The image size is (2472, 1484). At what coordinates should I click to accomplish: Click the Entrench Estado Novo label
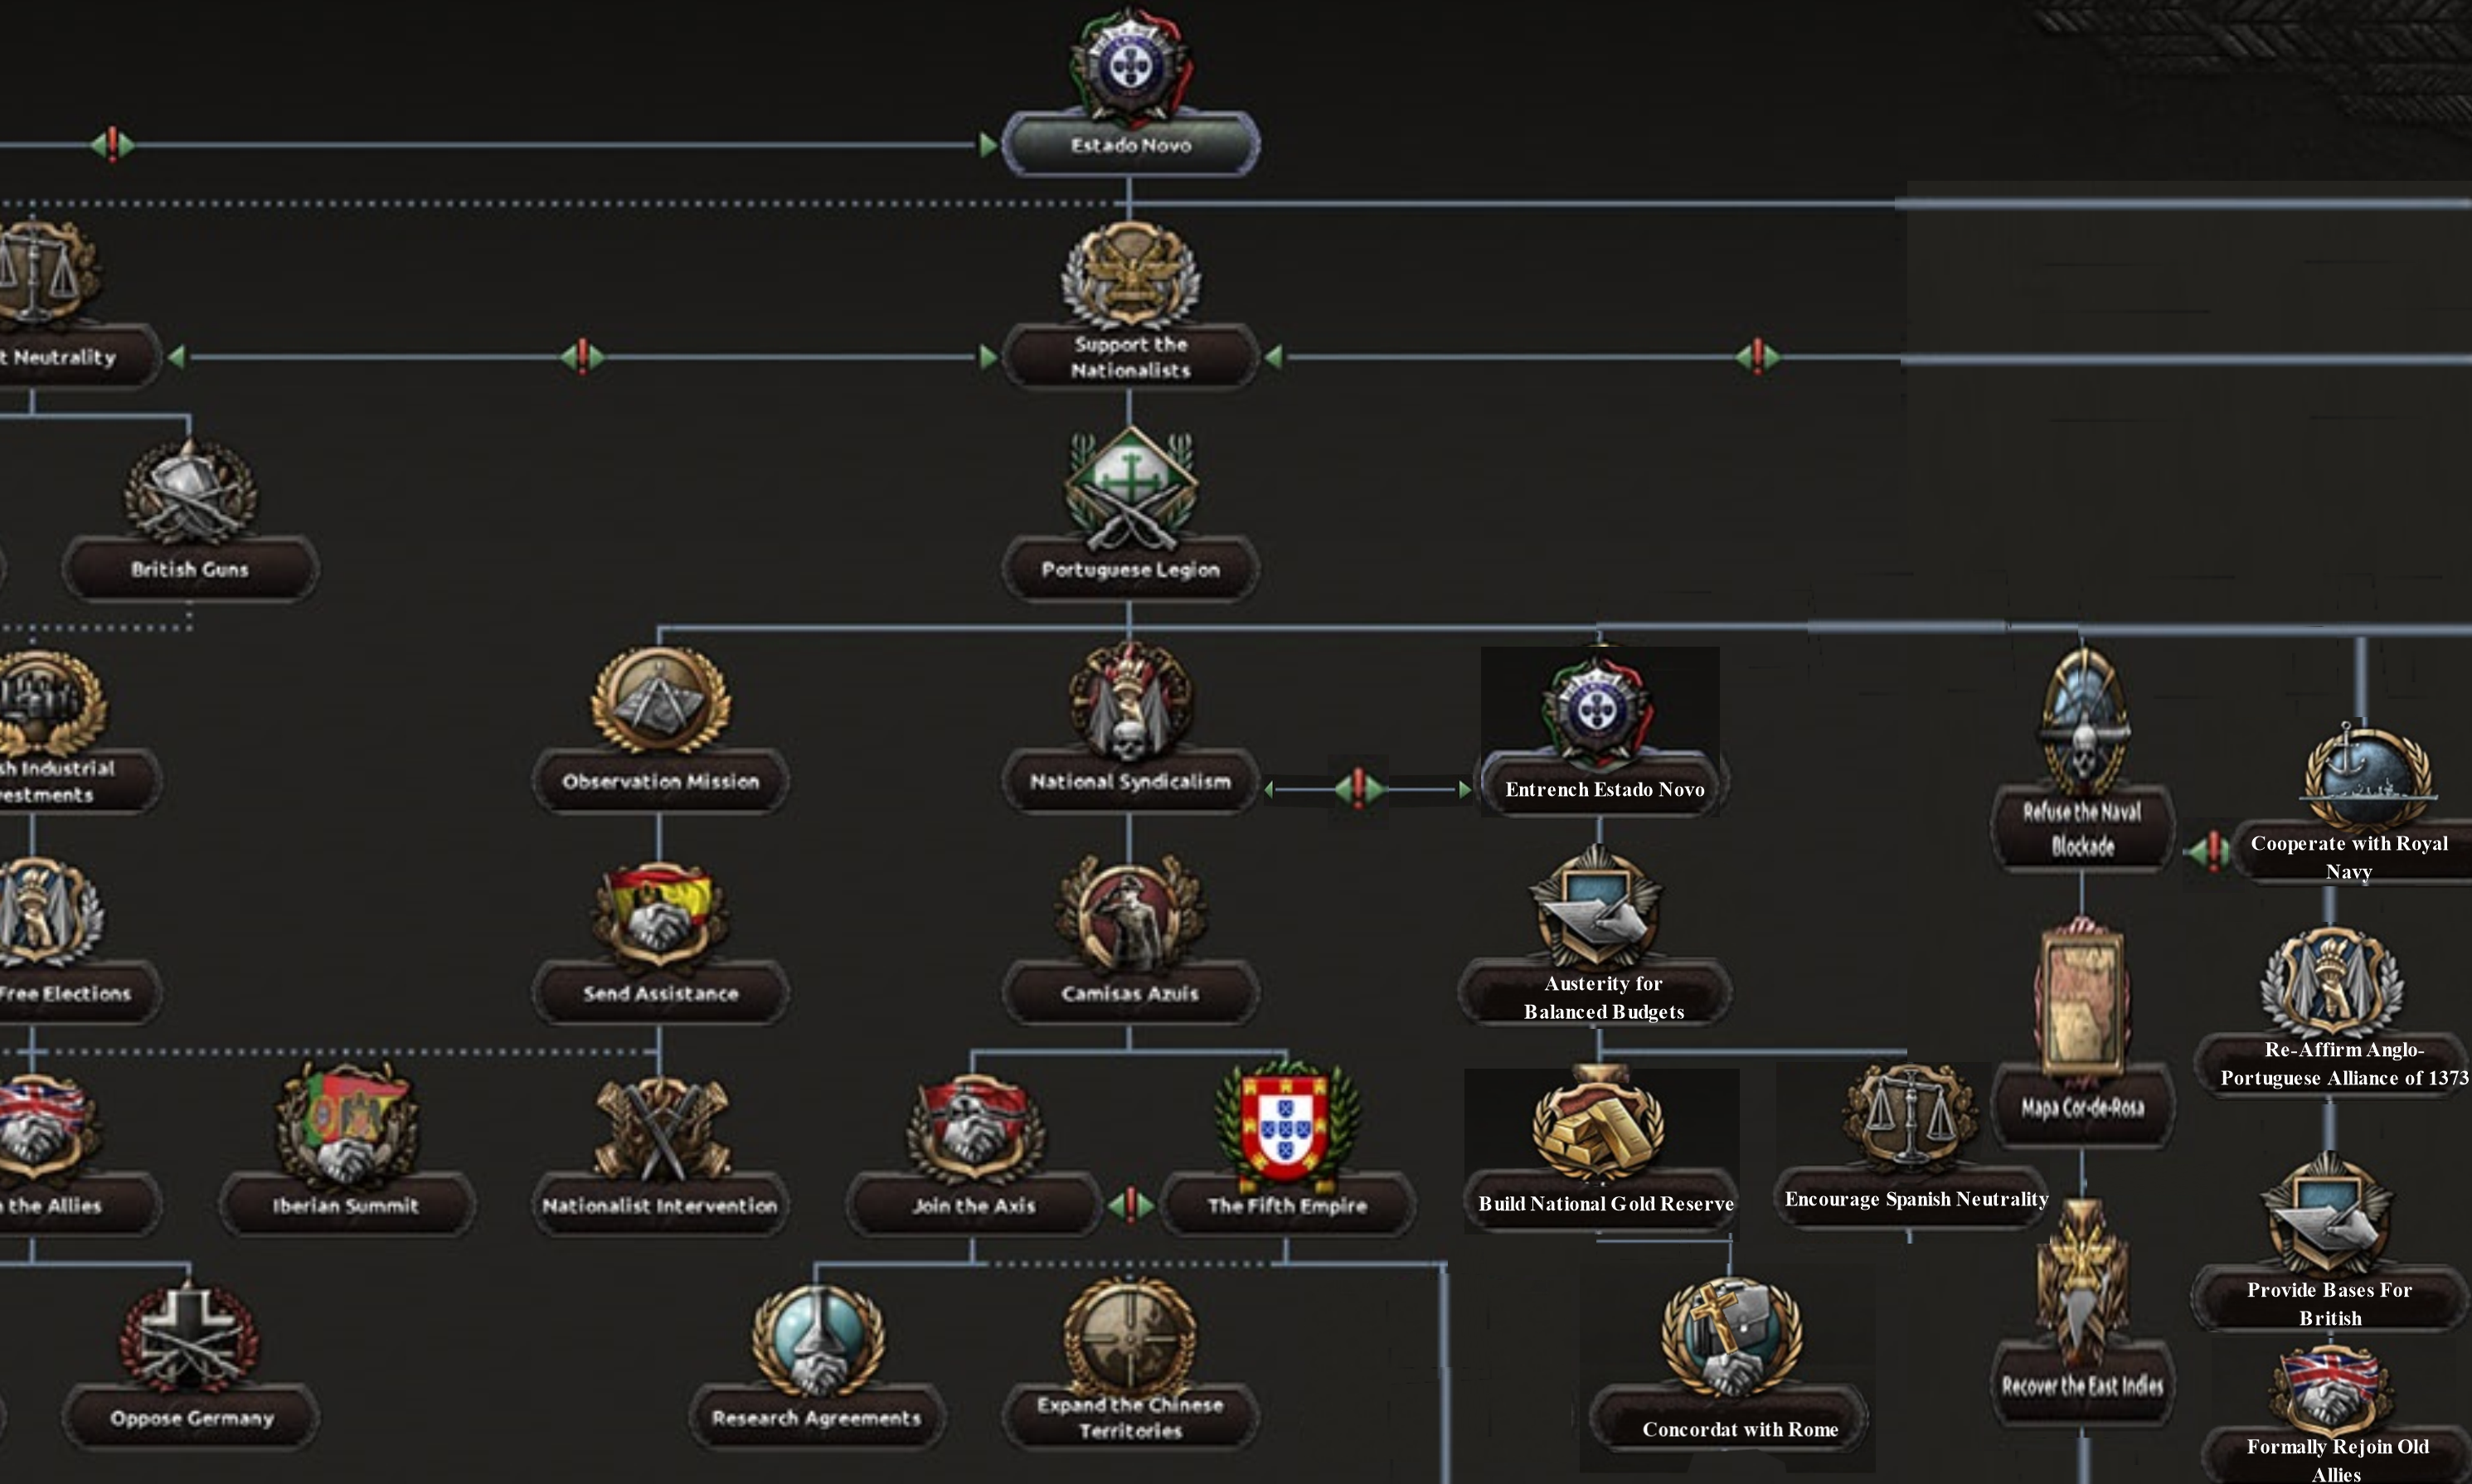click(1604, 789)
